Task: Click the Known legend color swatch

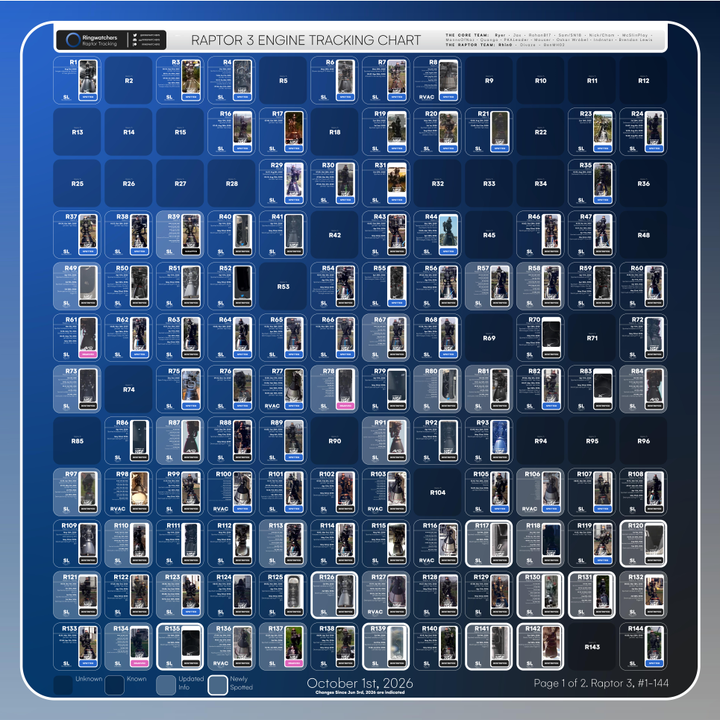Action: coord(115,685)
